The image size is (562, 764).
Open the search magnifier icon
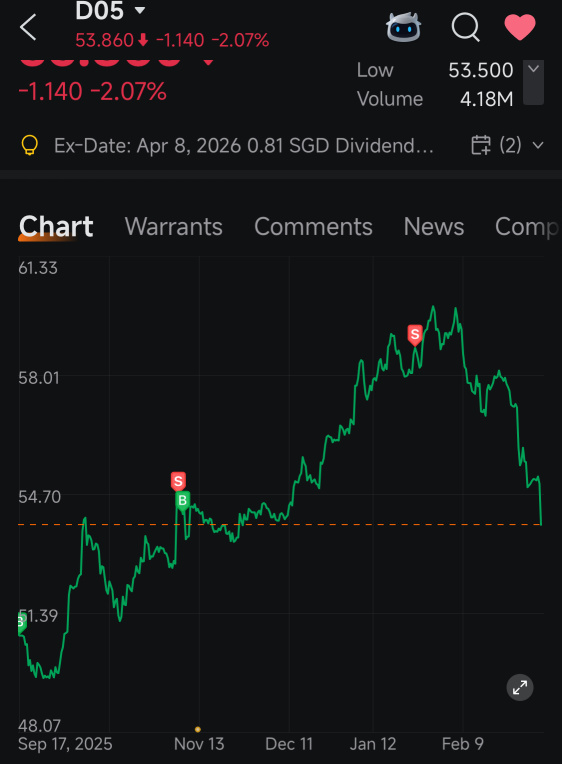[x=465, y=27]
